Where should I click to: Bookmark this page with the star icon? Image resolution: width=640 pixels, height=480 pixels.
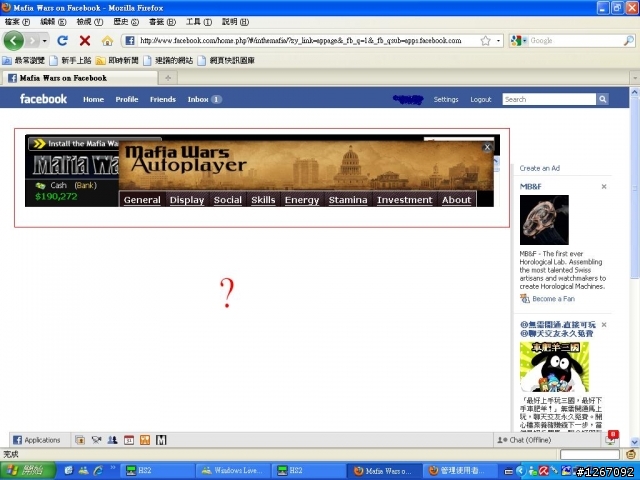click(485, 40)
